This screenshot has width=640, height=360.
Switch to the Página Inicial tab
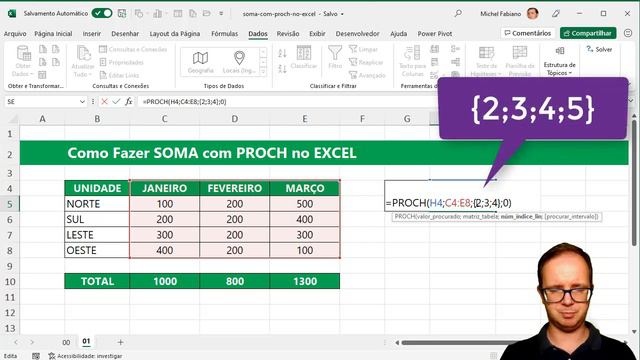[53, 33]
